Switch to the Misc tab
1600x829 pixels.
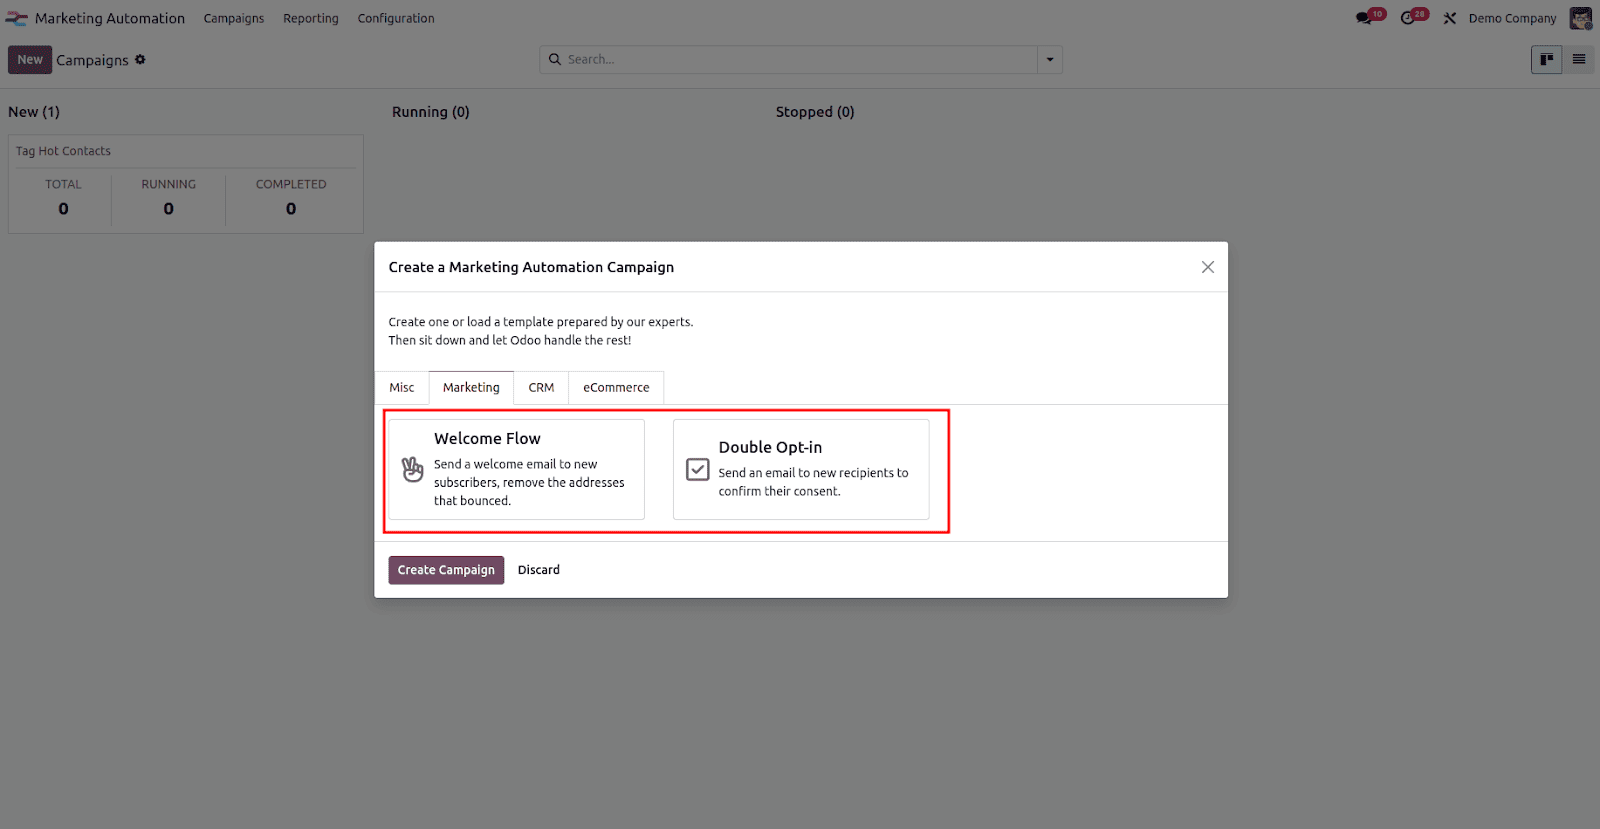(x=402, y=388)
